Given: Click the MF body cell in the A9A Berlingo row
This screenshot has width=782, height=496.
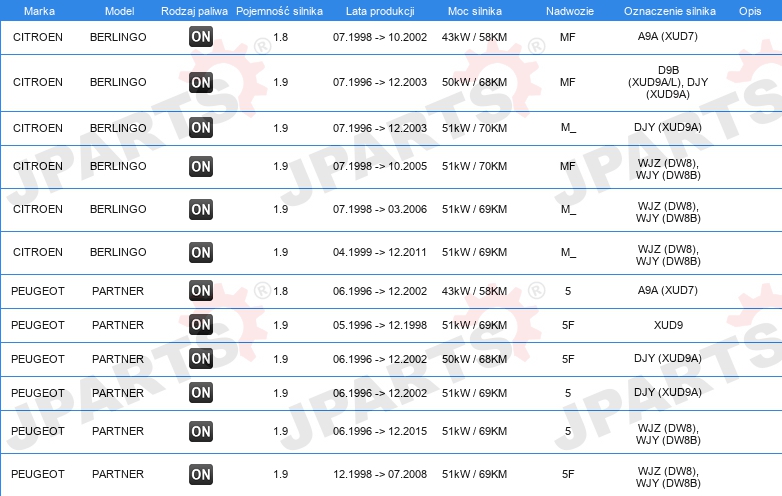Looking at the screenshot, I should coord(568,37).
